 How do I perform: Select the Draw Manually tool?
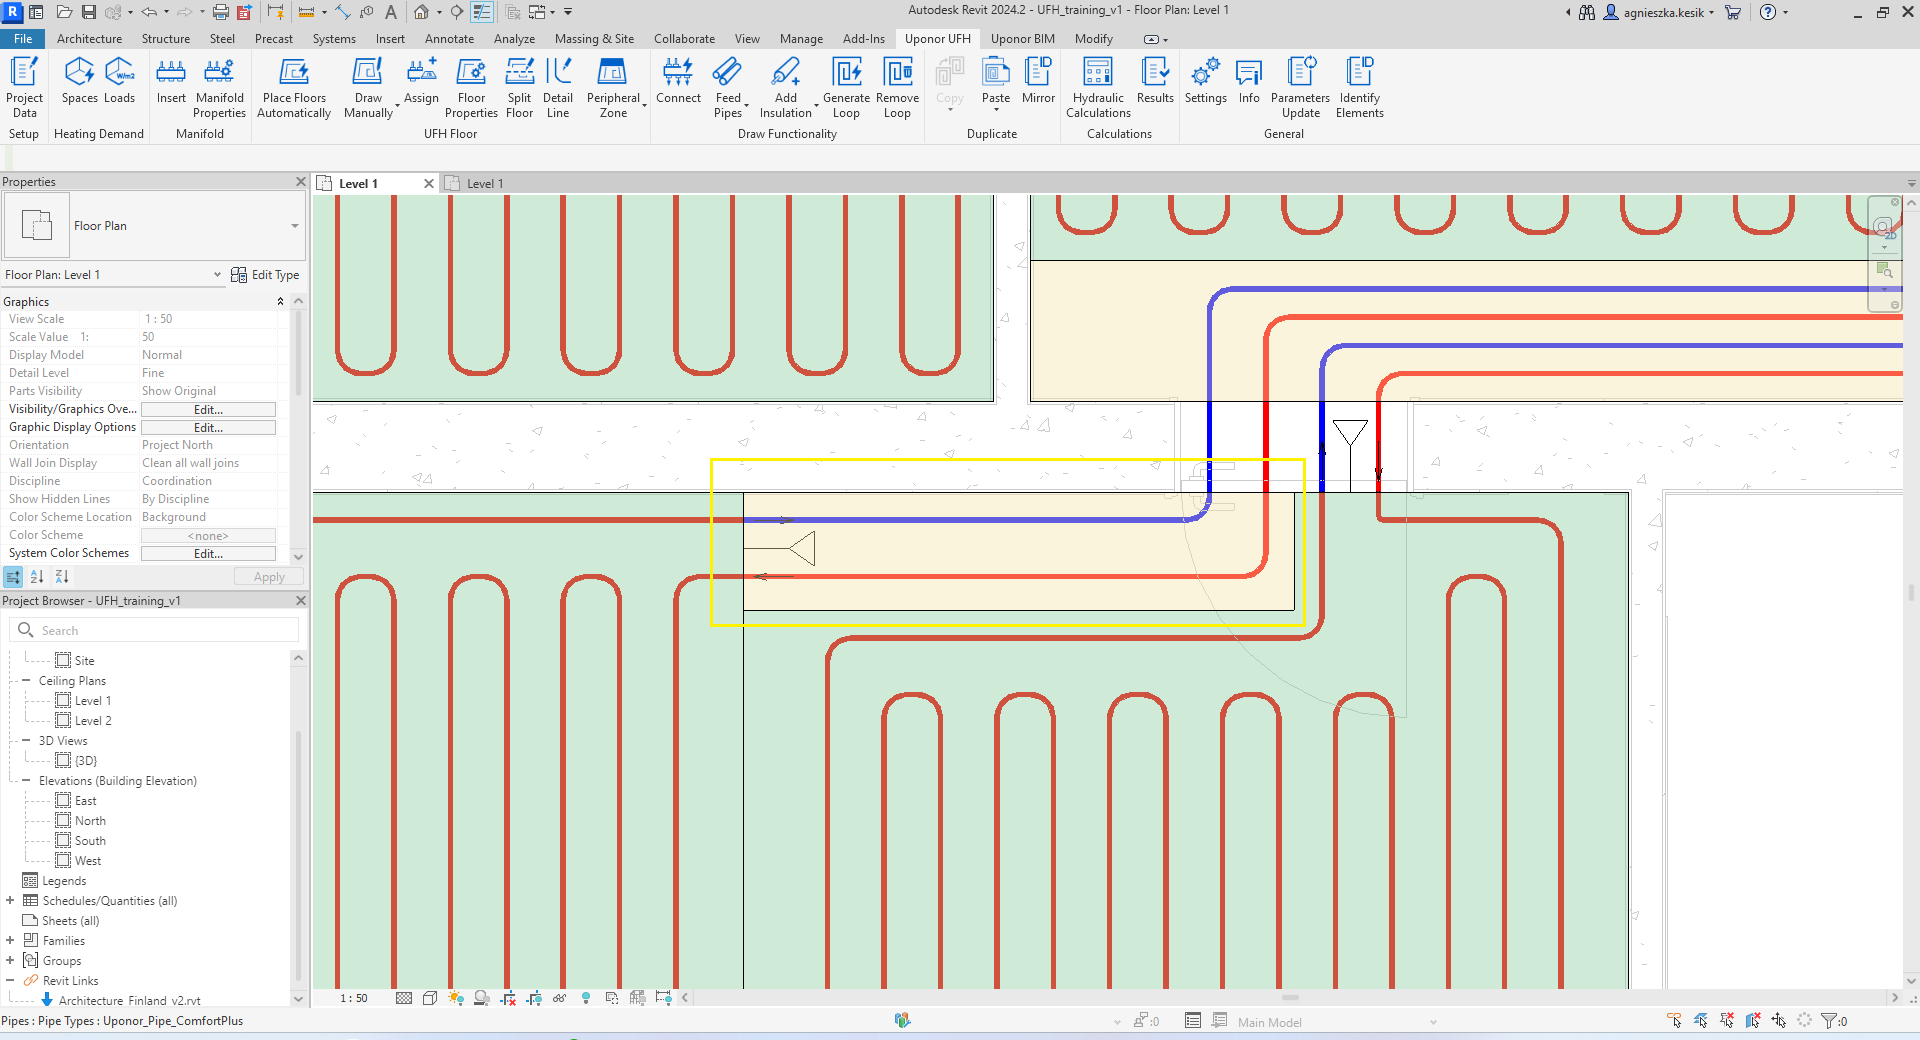[368, 87]
